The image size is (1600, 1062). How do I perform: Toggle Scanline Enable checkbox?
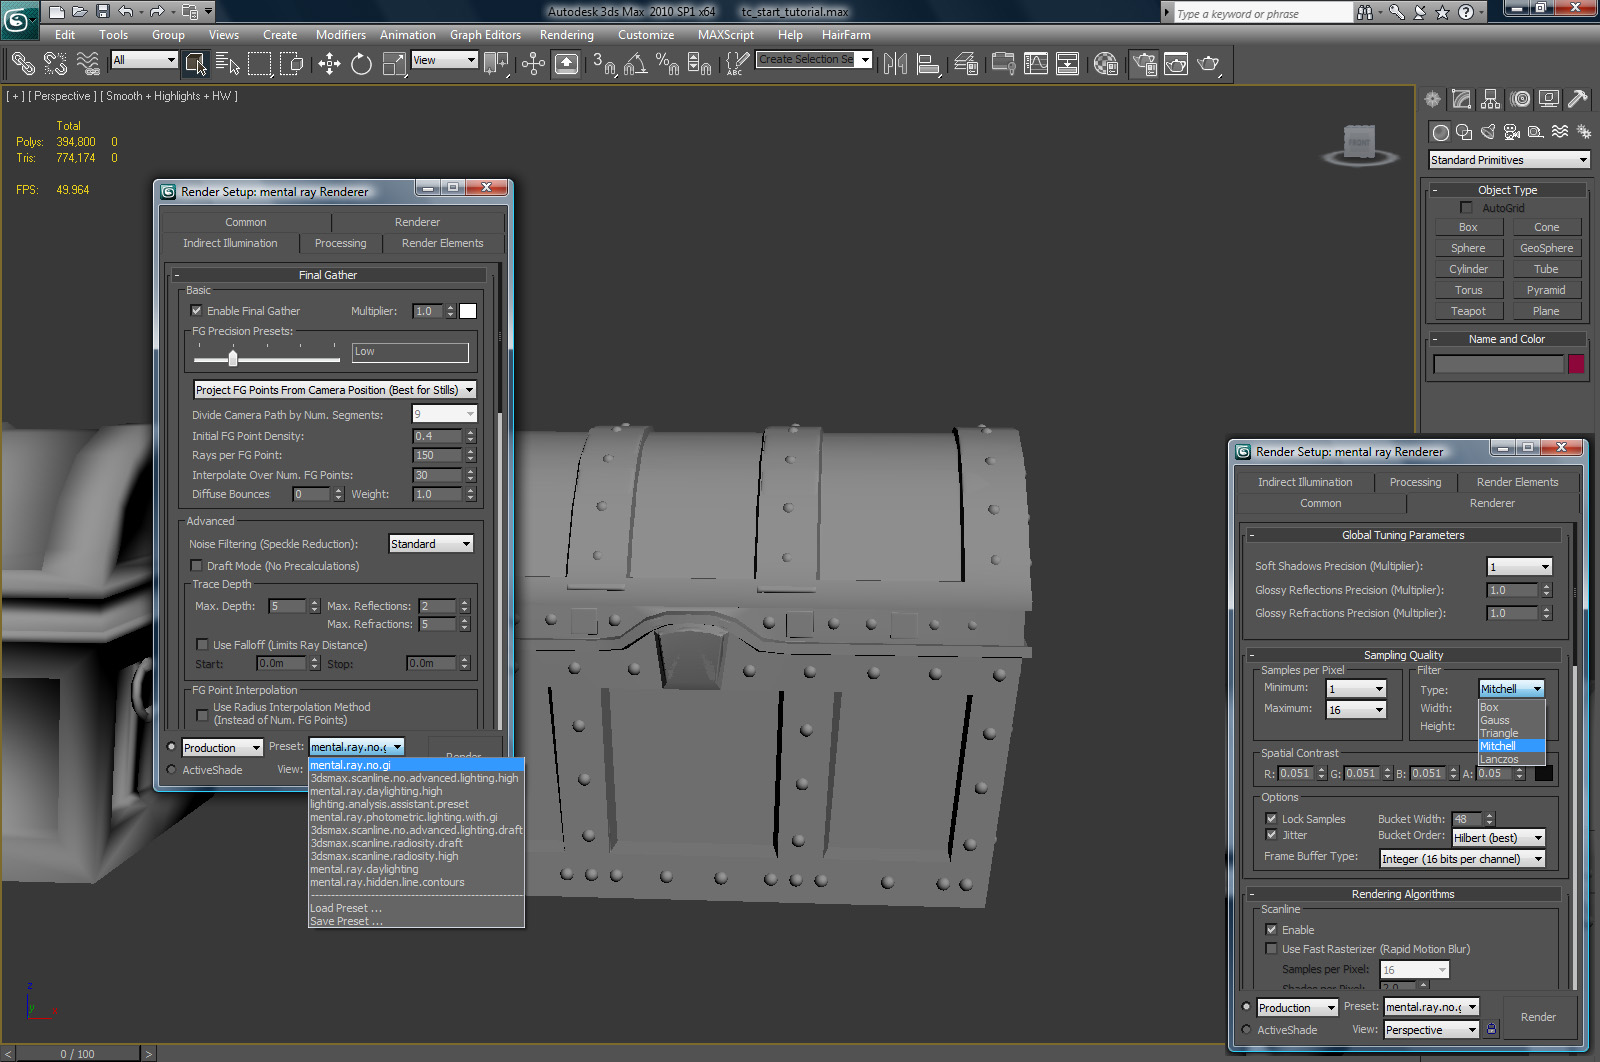(1271, 930)
